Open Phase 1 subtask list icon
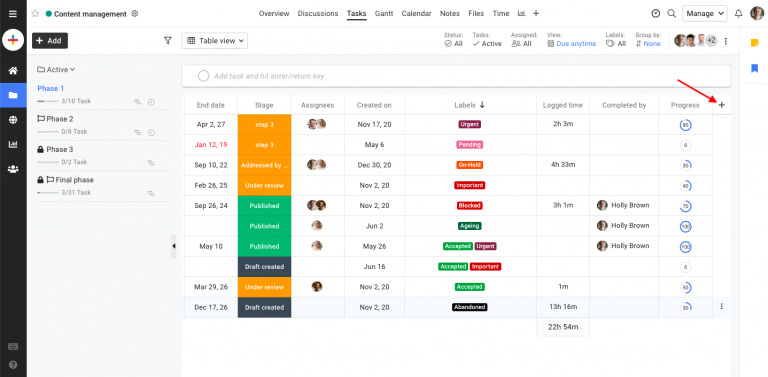The image size is (768, 377). coord(138,102)
